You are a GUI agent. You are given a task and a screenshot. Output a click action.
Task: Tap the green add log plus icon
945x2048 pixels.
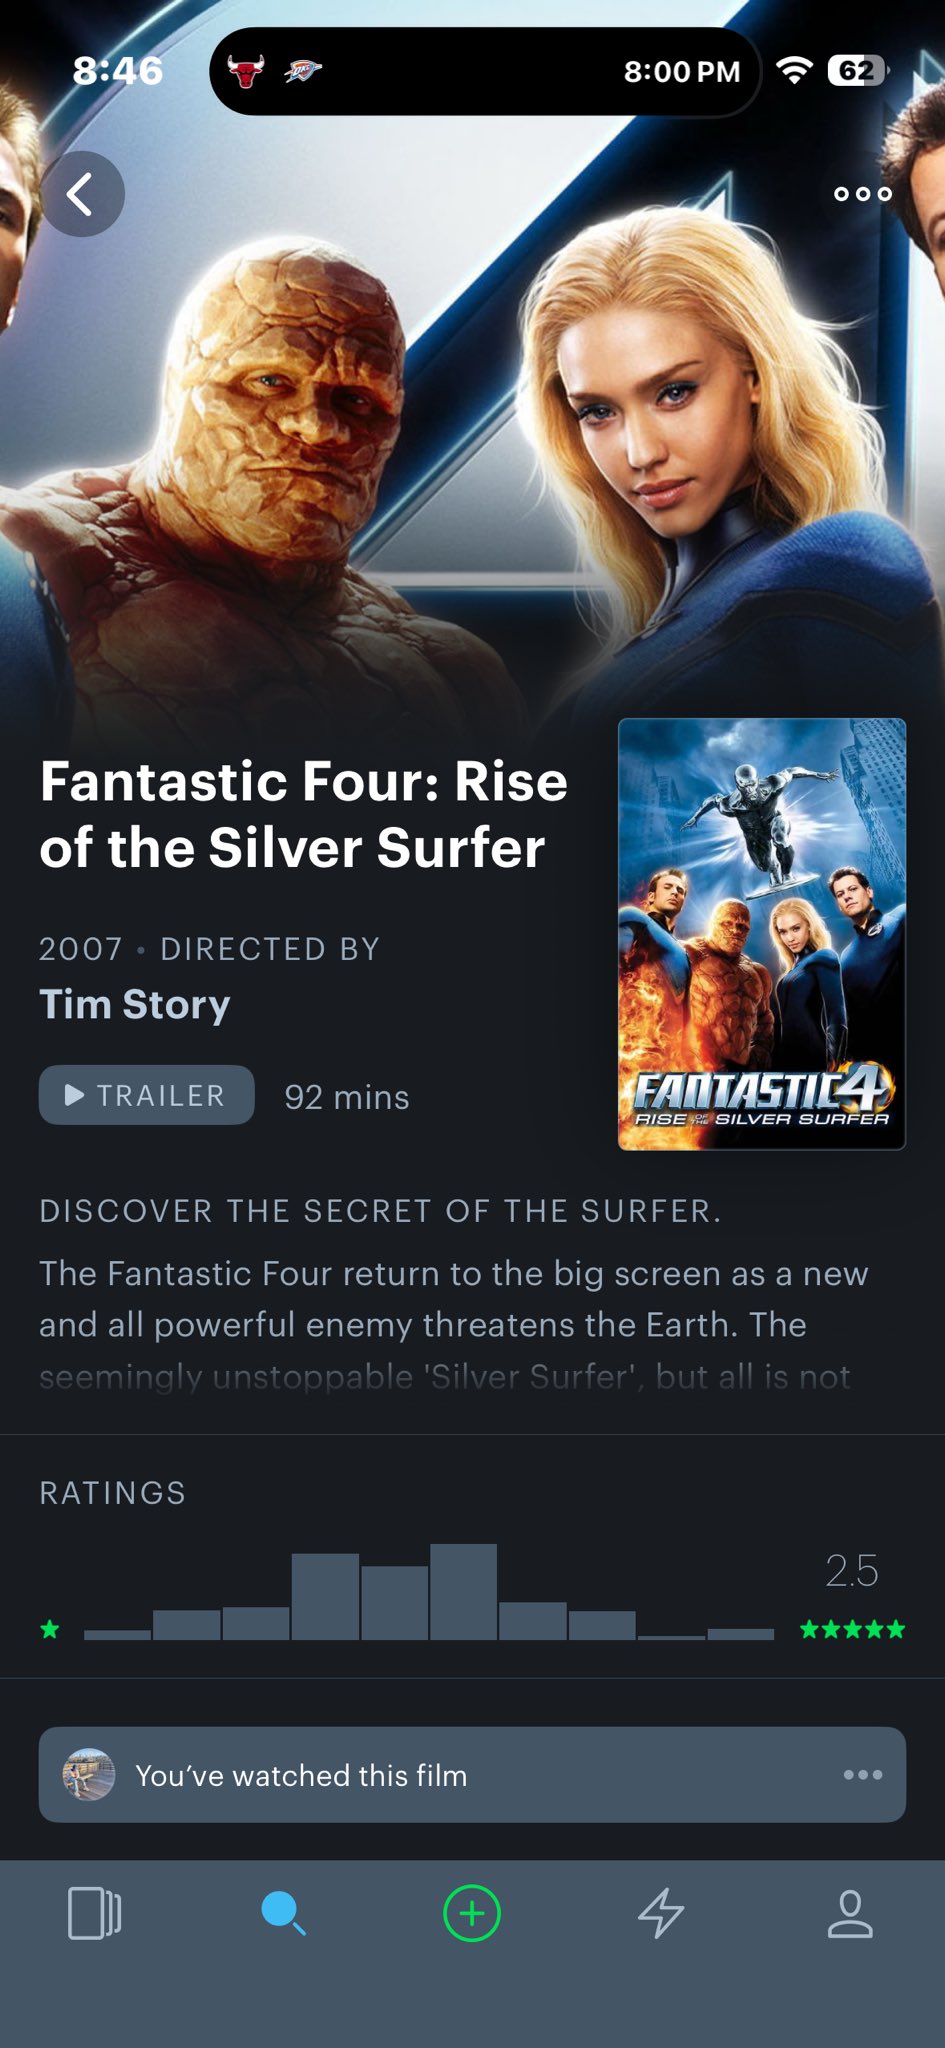pyautogui.click(x=472, y=1913)
